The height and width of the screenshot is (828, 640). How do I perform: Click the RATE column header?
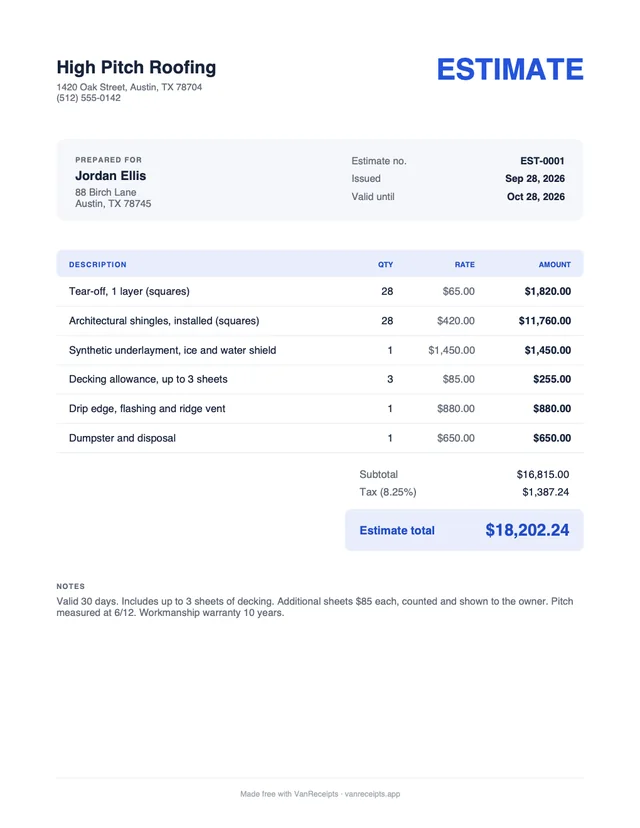(x=465, y=265)
